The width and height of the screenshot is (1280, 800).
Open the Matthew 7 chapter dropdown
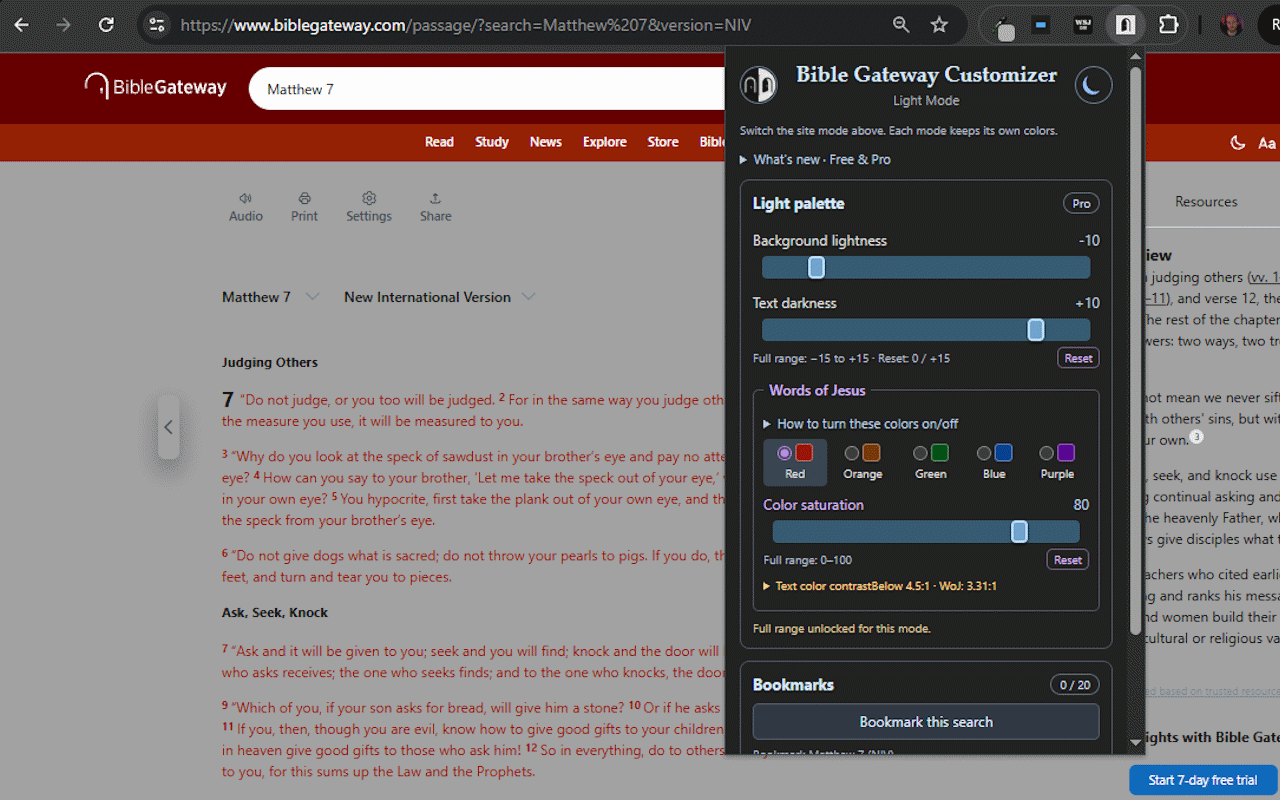click(x=270, y=297)
